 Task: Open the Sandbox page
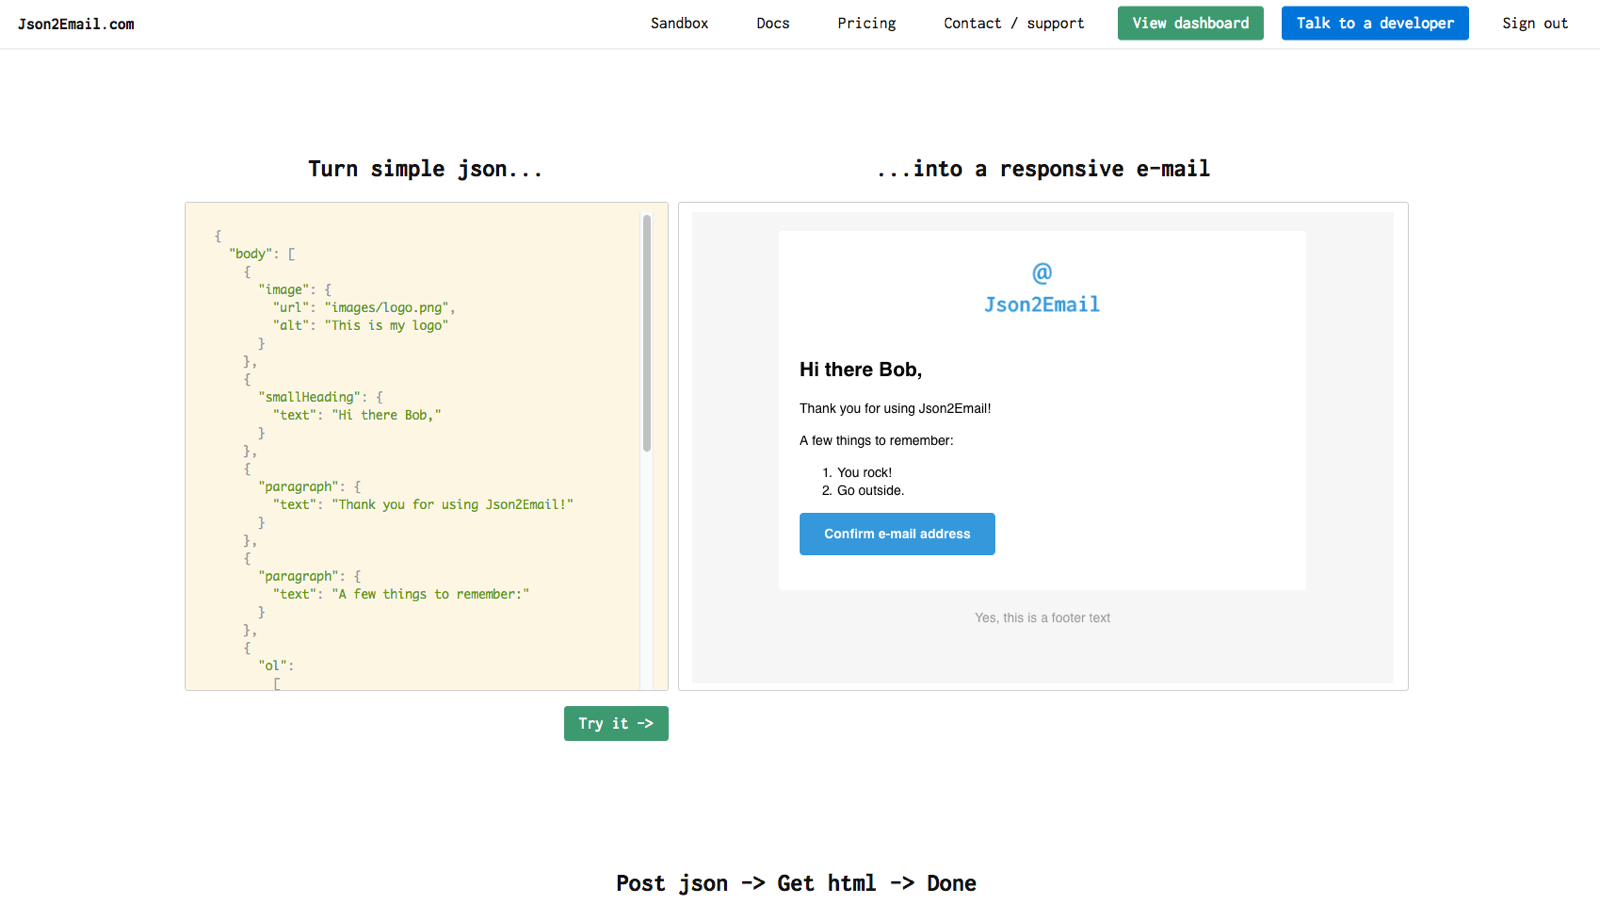click(679, 23)
